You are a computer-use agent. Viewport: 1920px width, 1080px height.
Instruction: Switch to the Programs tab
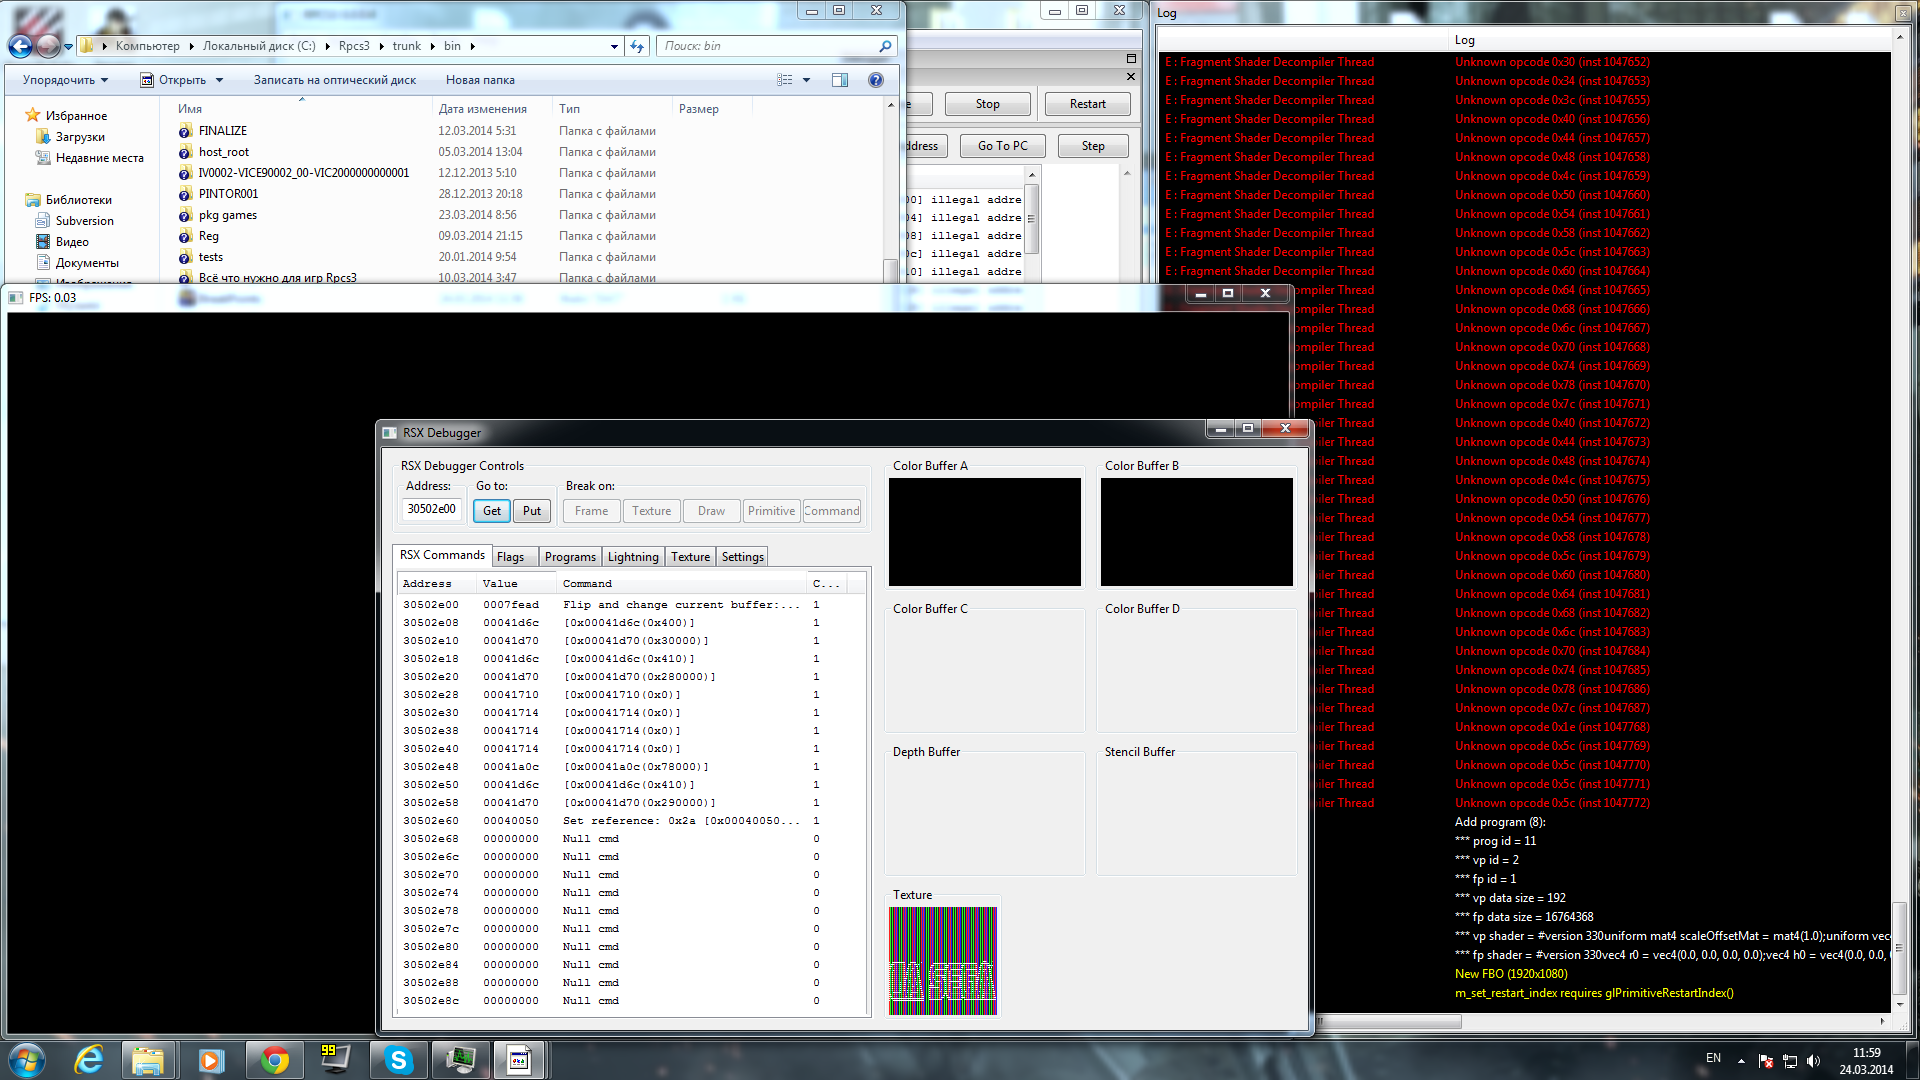[x=570, y=557]
